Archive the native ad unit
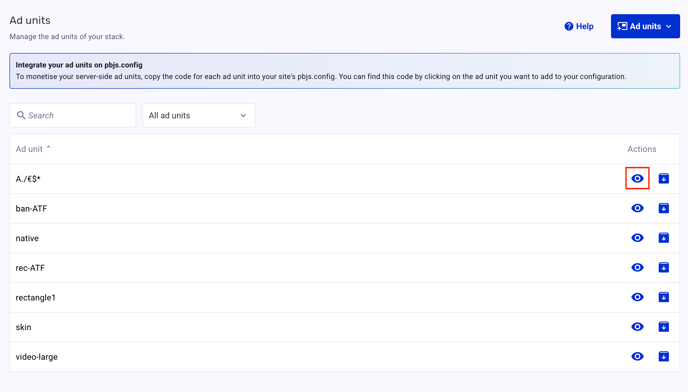 (663, 238)
